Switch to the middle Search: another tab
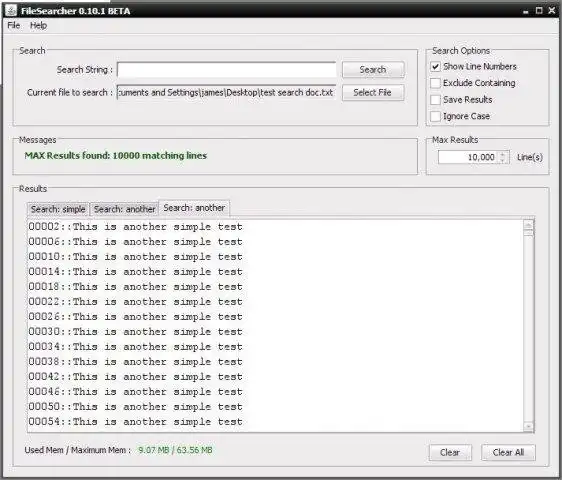 coord(124,209)
